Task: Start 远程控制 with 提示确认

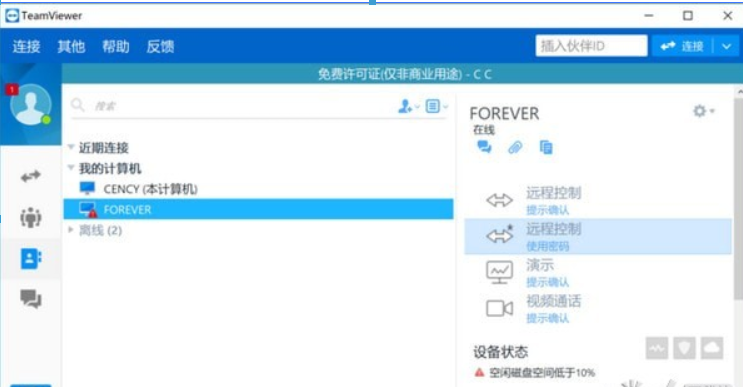Action: click(598, 200)
